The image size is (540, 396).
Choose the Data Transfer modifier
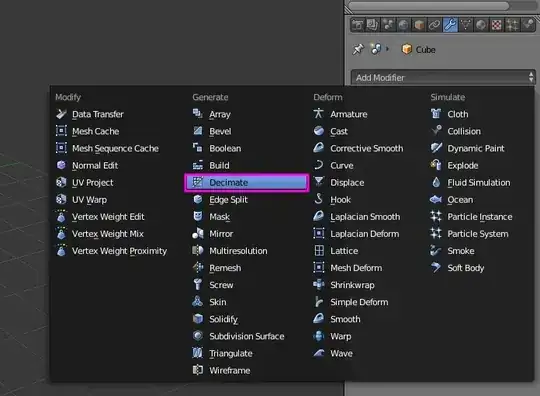[90, 114]
